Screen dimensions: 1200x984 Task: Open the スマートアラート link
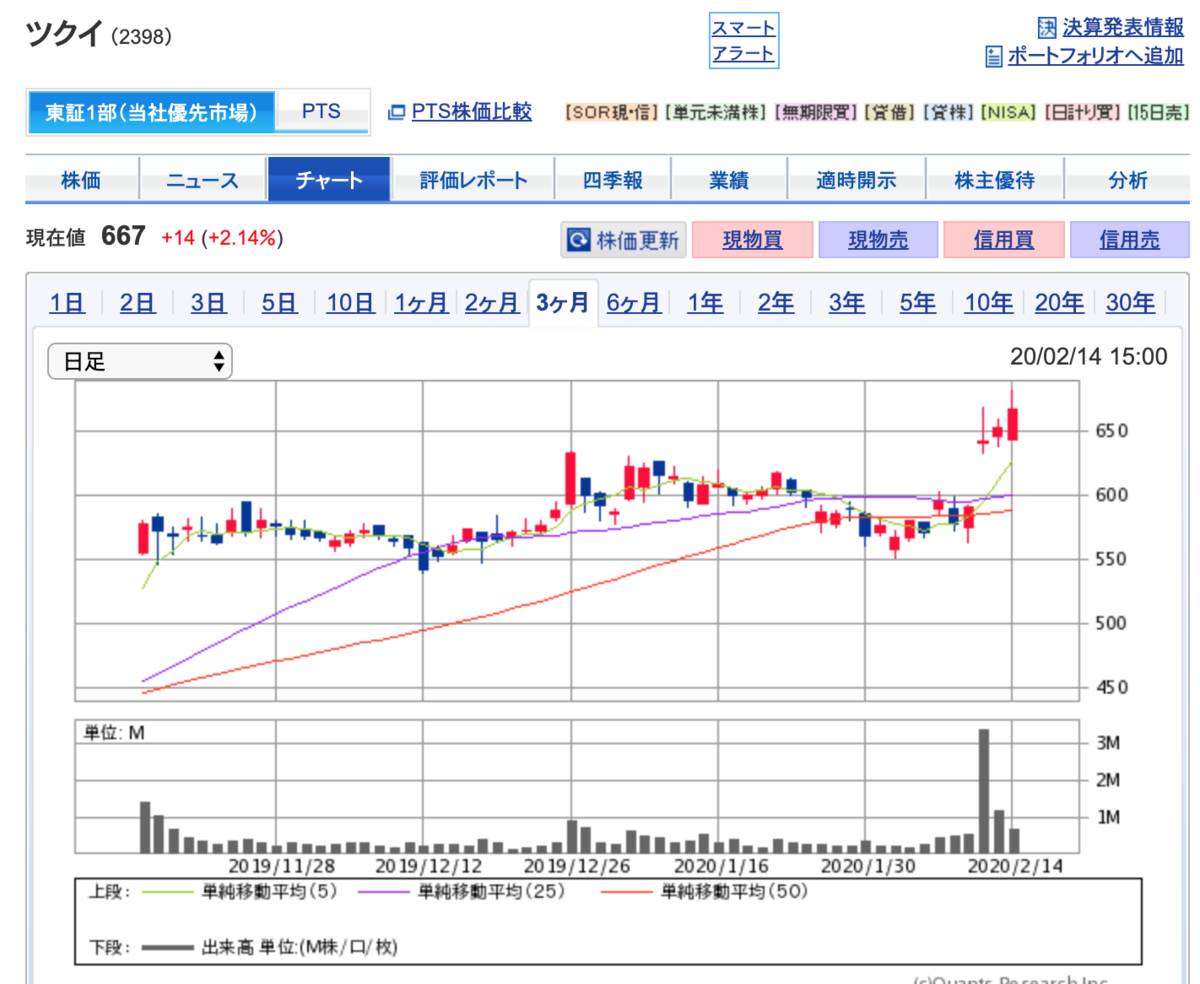click(x=743, y=40)
